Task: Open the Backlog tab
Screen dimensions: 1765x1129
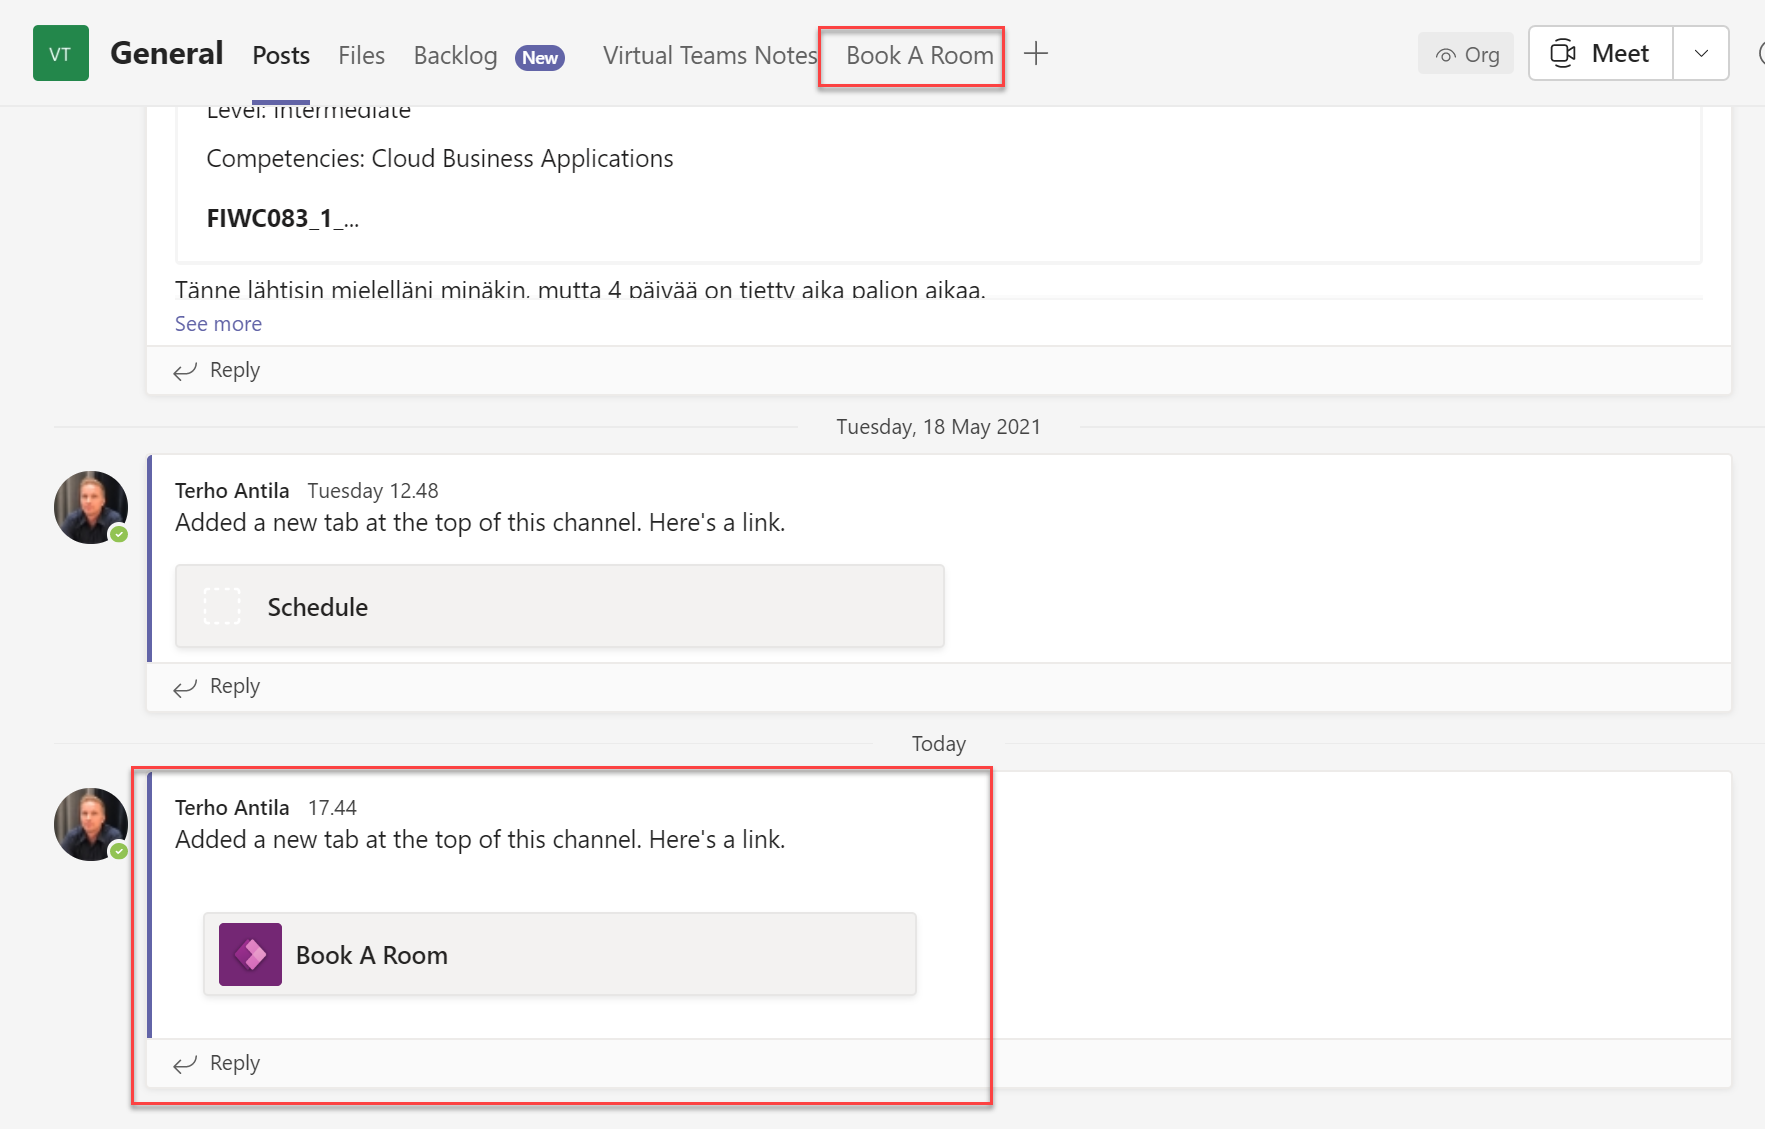Action: [x=455, y=56]
